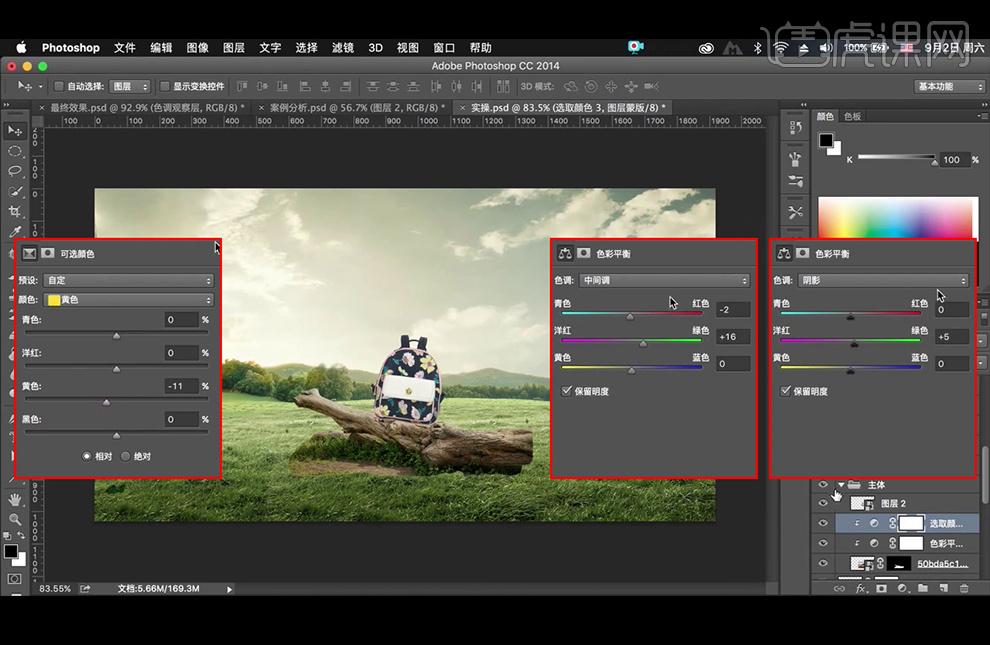Enable the 显示变换控件 checkbox
The height and width of the screenshot is (645, 990).
point(165,86)
